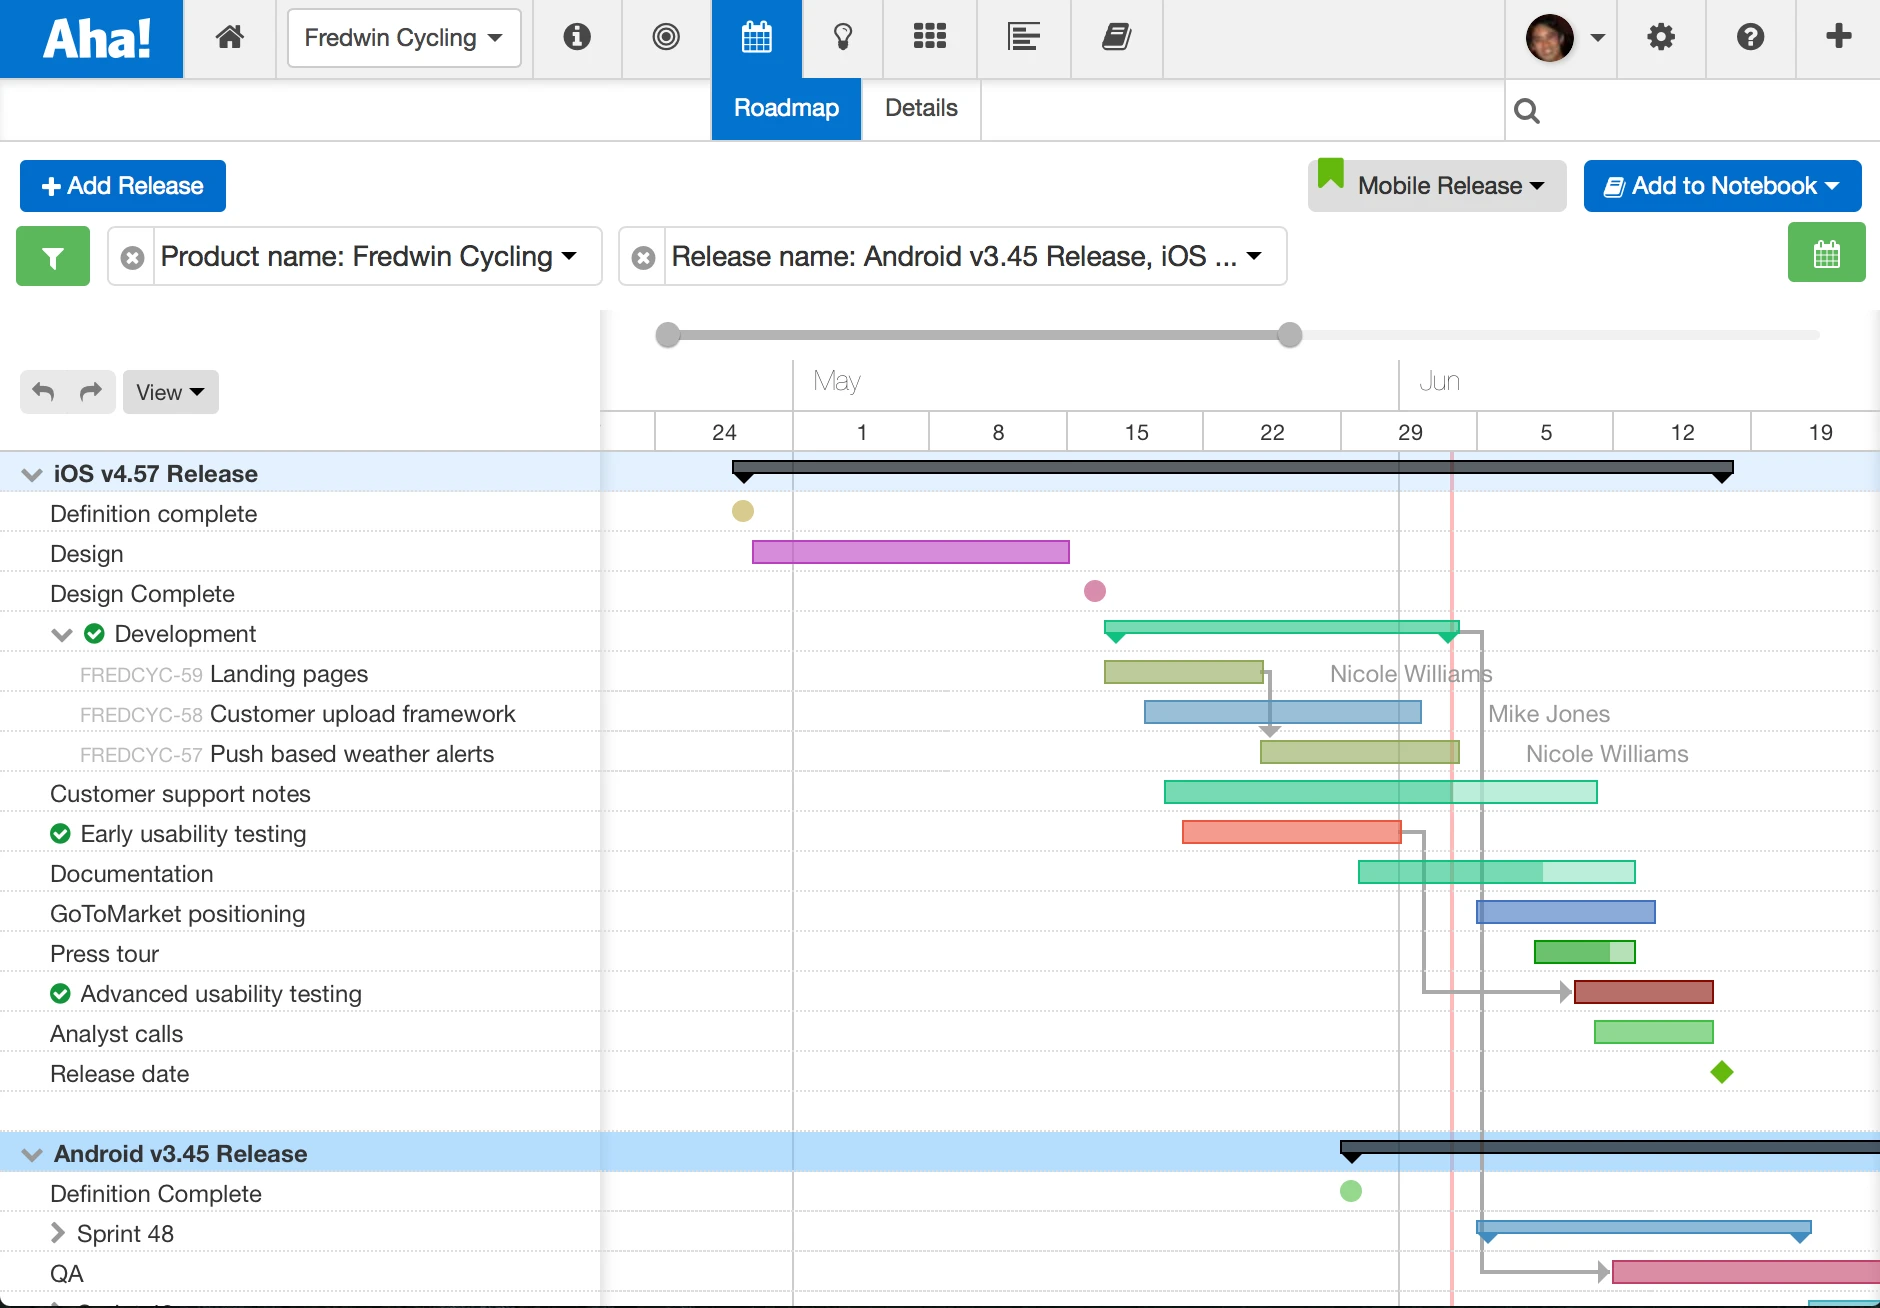The image size is (1880, 1308).
Task: Click the Aha! logo
Action: tap(96, 38)
